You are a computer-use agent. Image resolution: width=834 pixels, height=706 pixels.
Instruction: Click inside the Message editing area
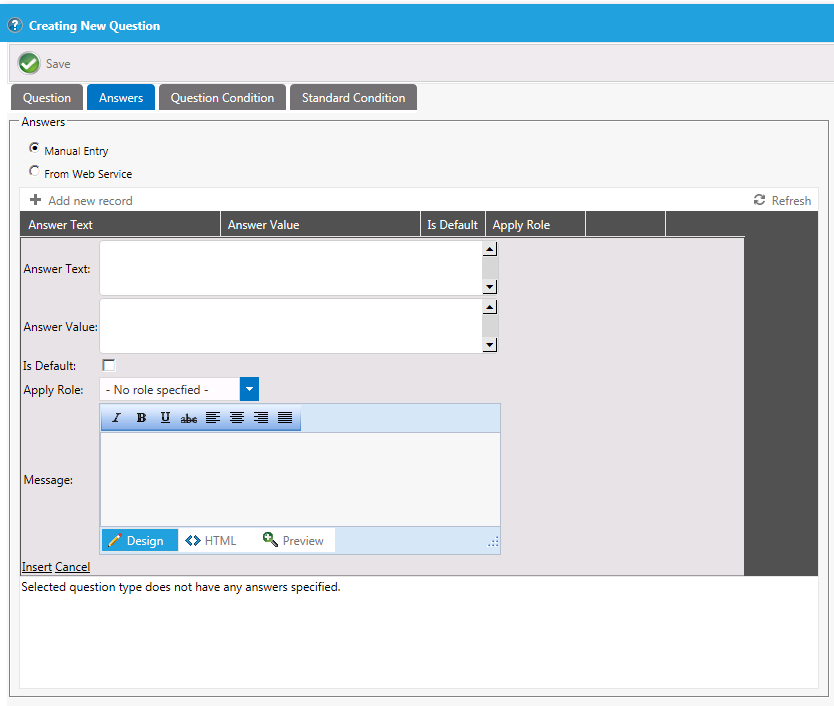tap(300, 479)
